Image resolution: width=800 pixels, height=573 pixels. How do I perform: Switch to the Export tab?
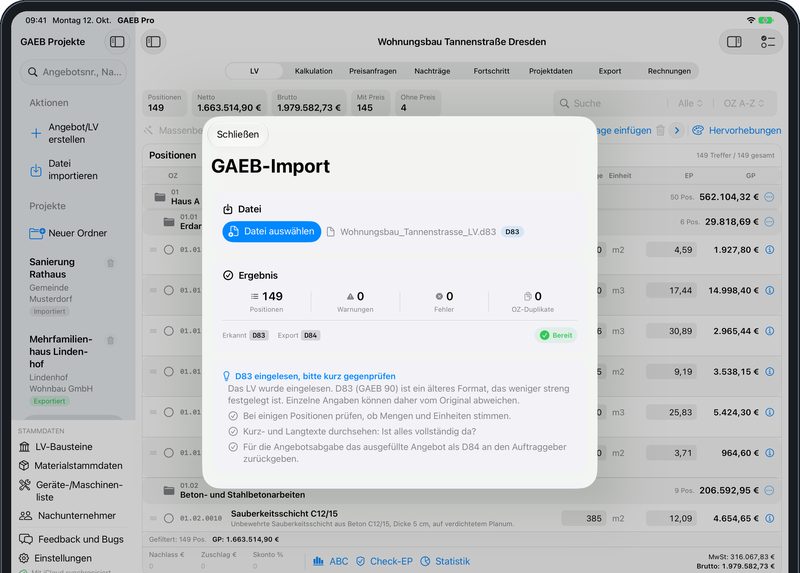click(x=610, y=71)
